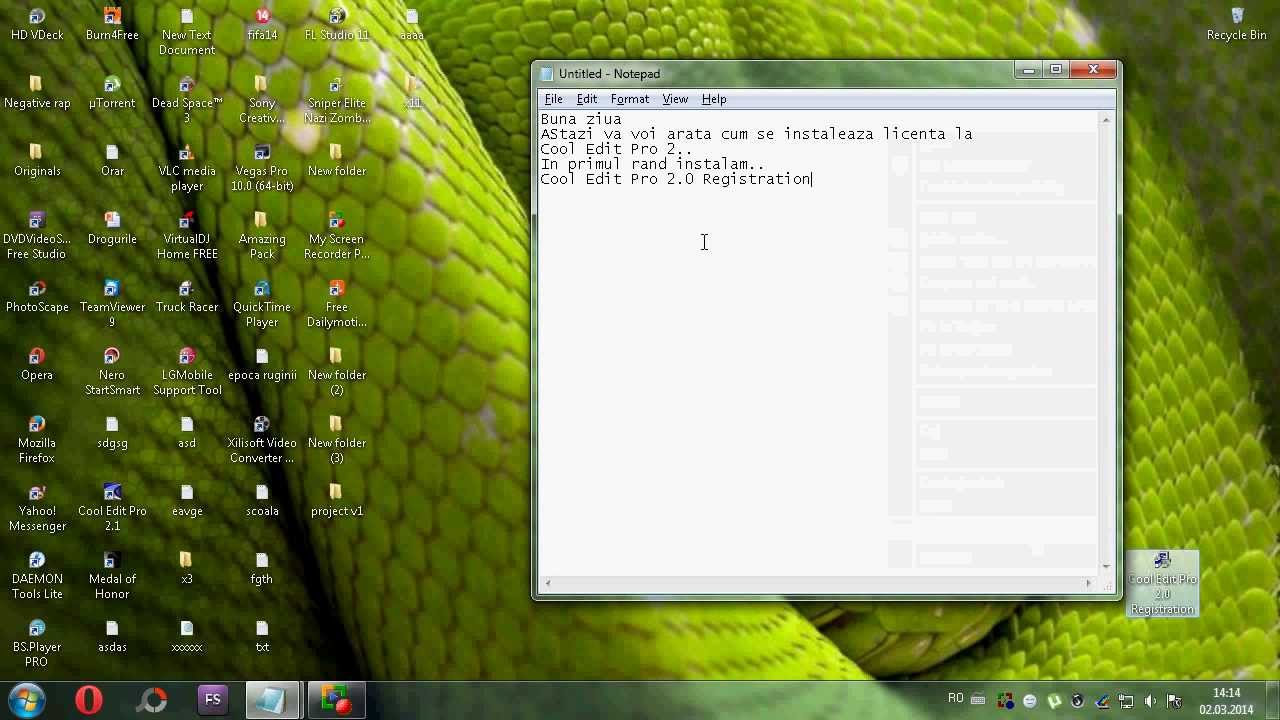1280x720 pixels.
Task: Select the Amazing Pack folder
Action: pos(262,236)
